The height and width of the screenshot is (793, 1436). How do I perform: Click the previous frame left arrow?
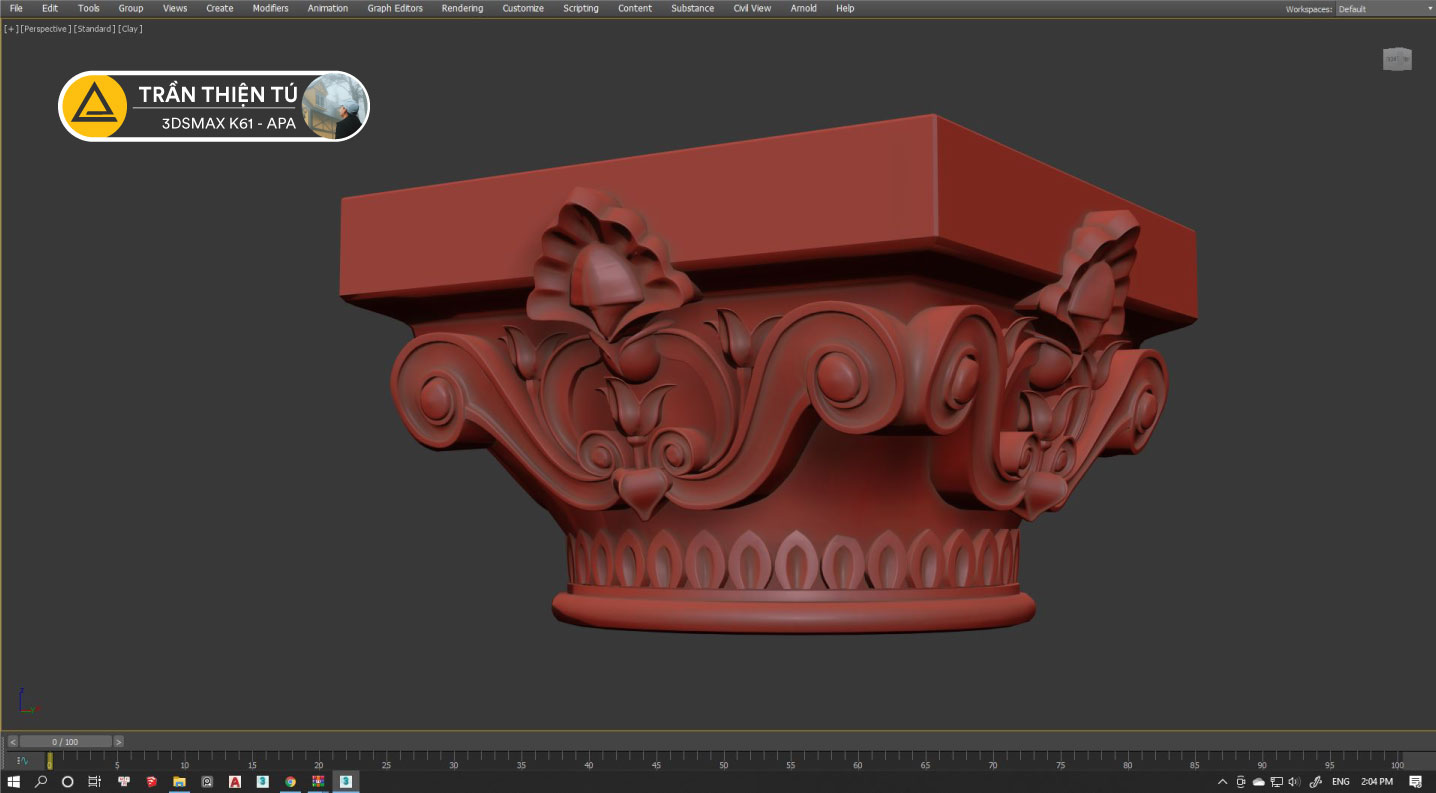click(x=13, y=742)
